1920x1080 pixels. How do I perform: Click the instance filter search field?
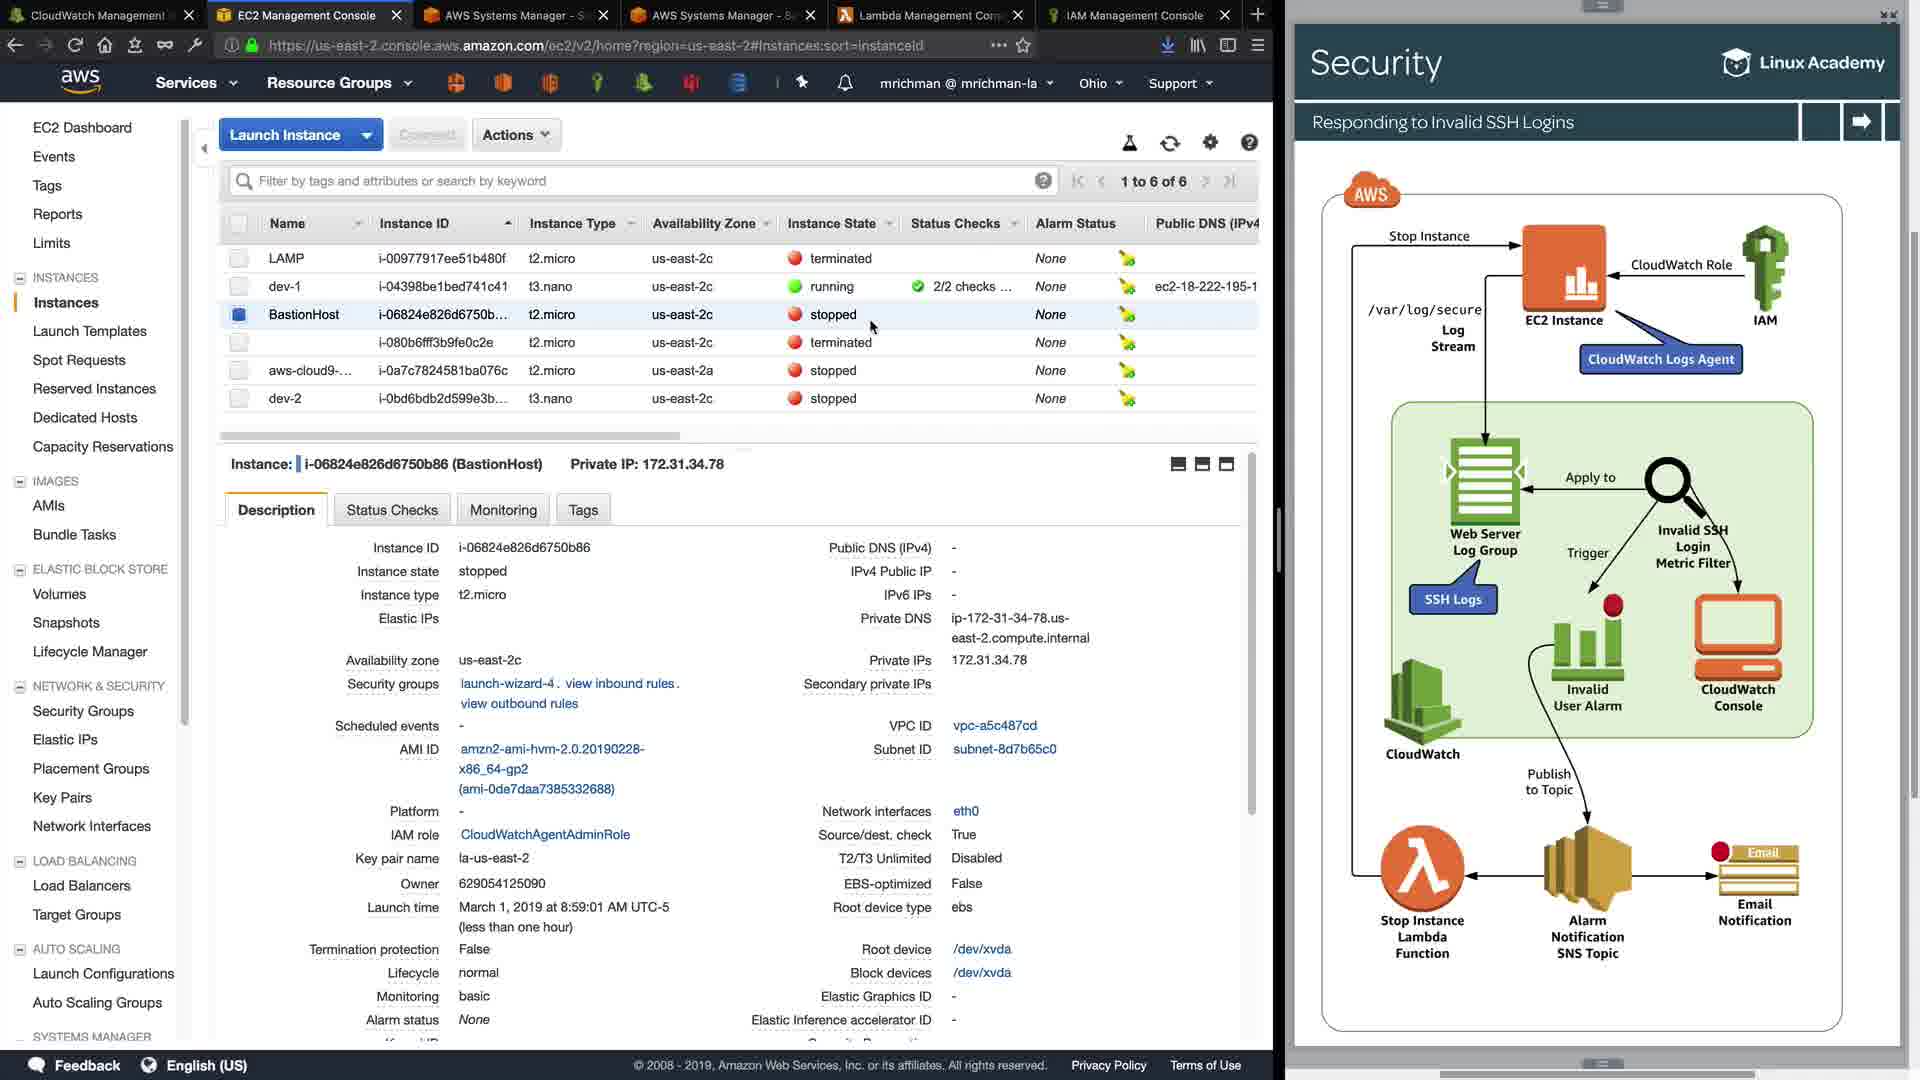coord(640,181)
